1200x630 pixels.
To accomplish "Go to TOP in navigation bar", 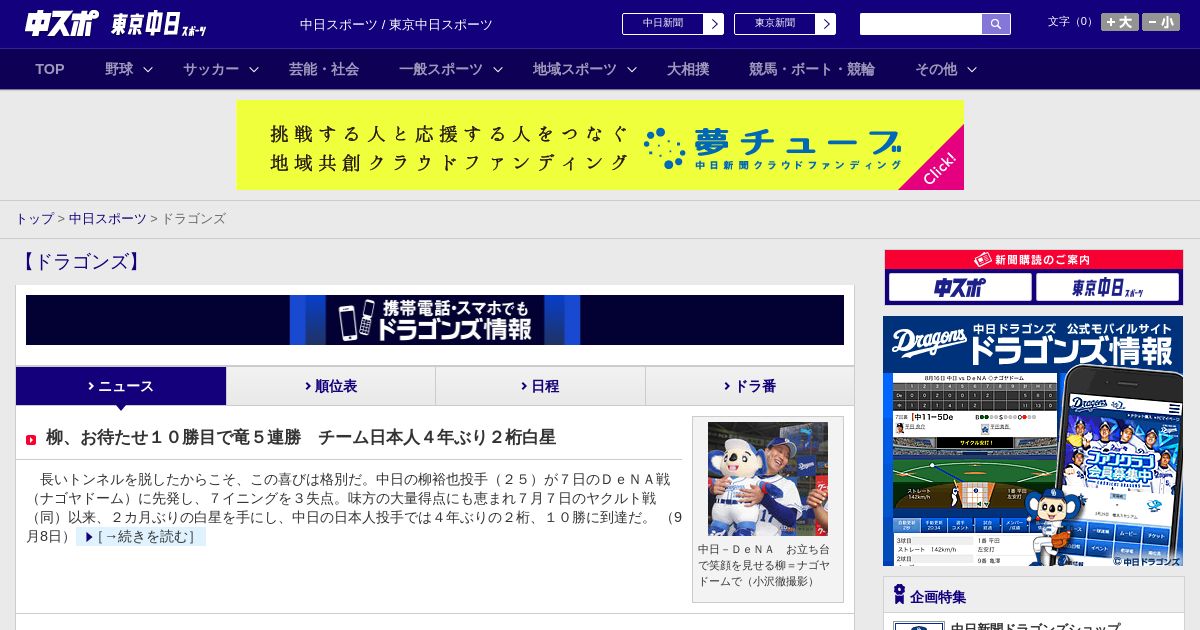I will click(x=50, y=69).
